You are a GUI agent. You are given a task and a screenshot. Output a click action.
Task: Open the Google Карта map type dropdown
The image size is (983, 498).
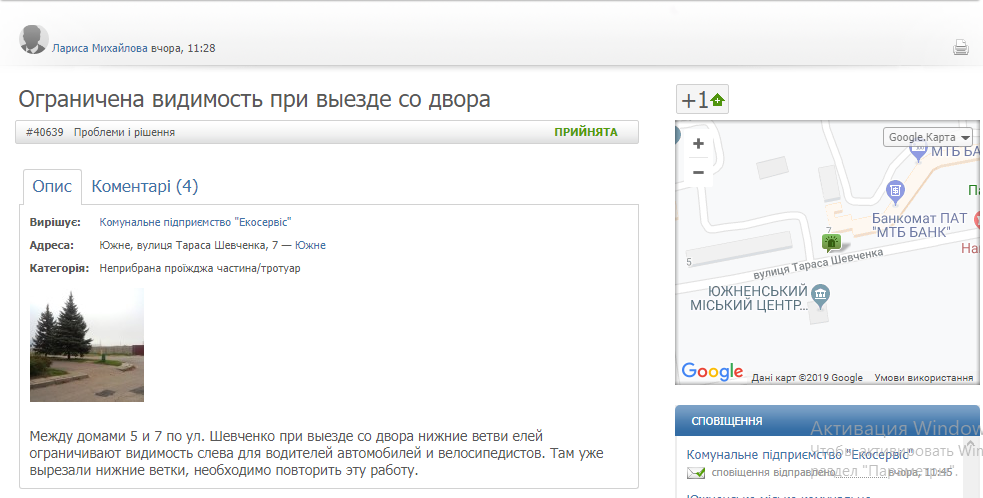[x=929, y=137]
